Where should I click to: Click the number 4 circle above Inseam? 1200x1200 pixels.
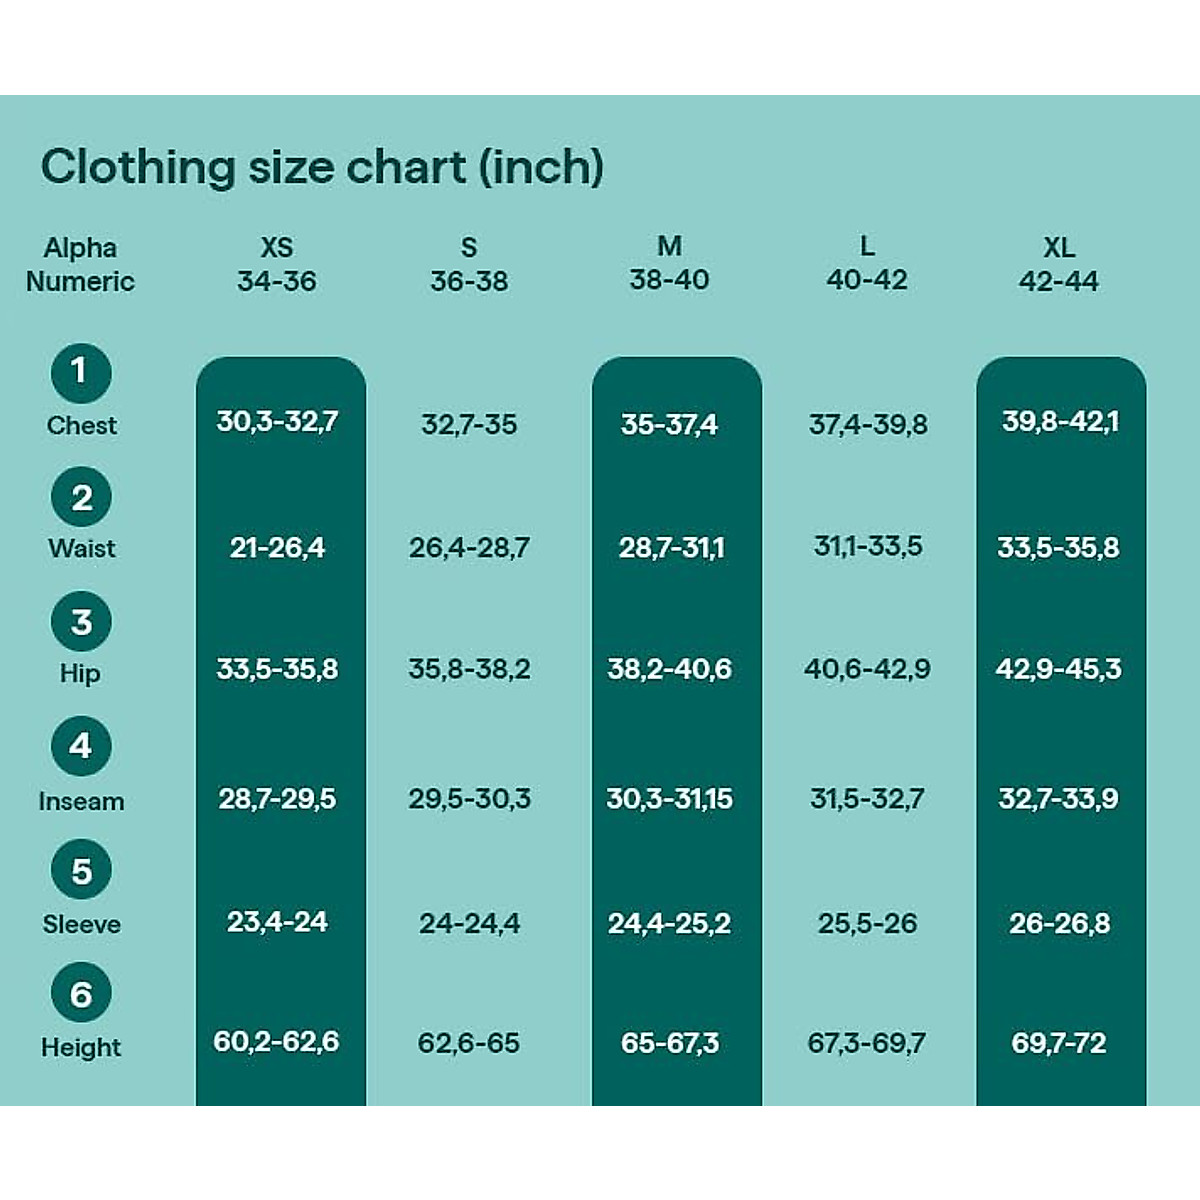(x=80, y=746)
